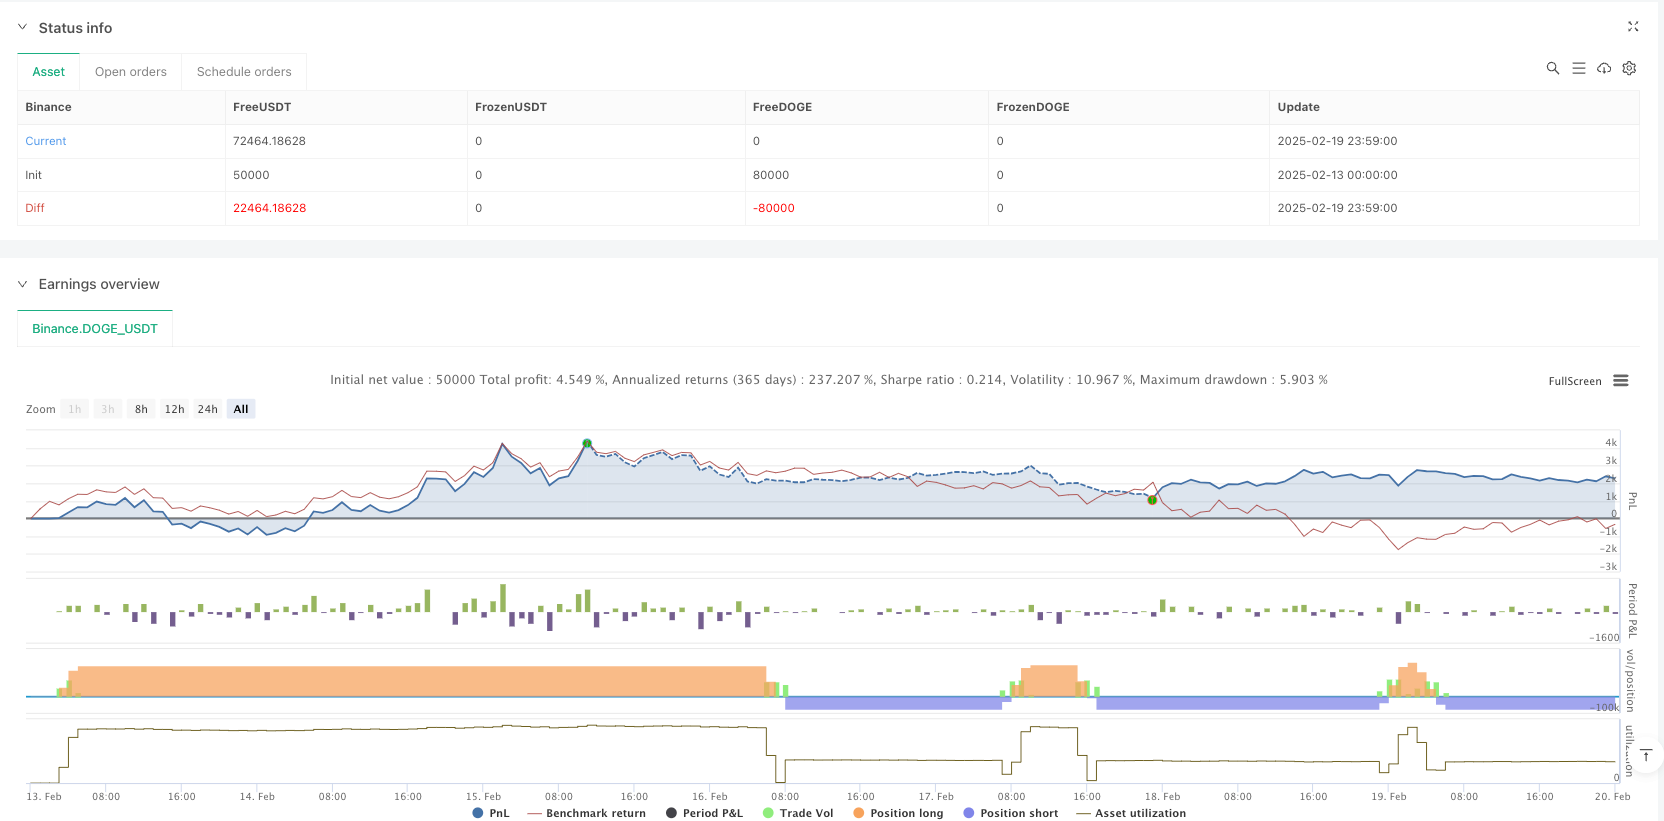Set chart zoom to 12h
This screenshot has height=821, width=1664.
(x=174, y=409)
